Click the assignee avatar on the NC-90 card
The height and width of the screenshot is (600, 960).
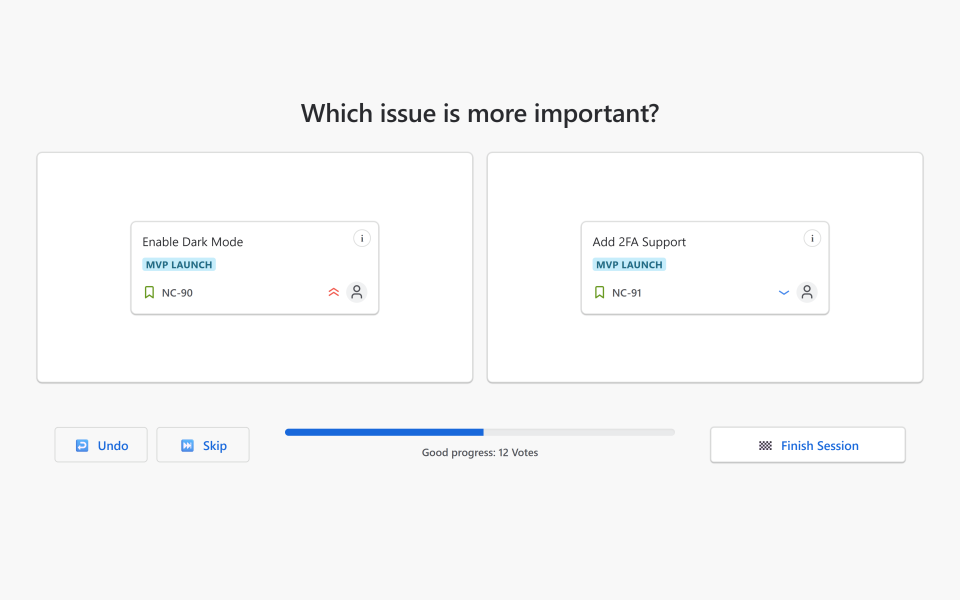click(357, 292)
